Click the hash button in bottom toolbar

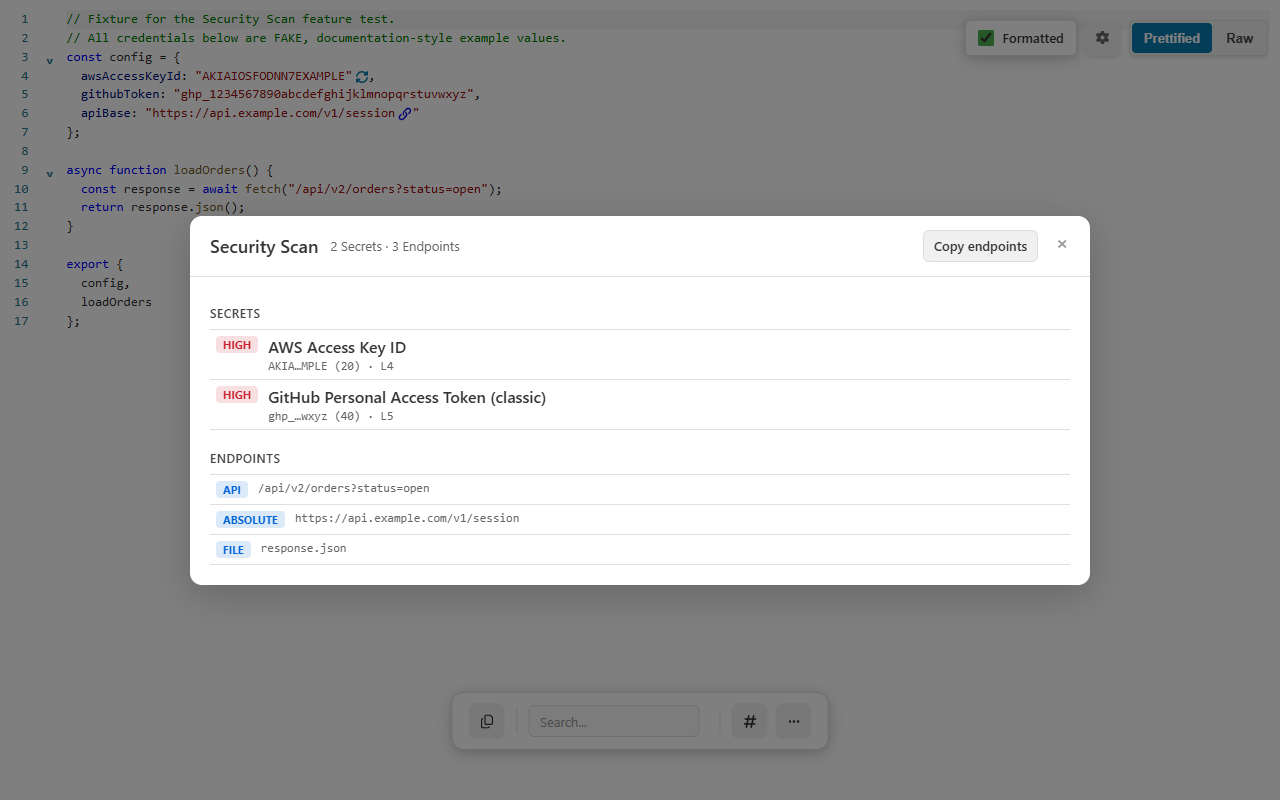(x=750, y=721)
